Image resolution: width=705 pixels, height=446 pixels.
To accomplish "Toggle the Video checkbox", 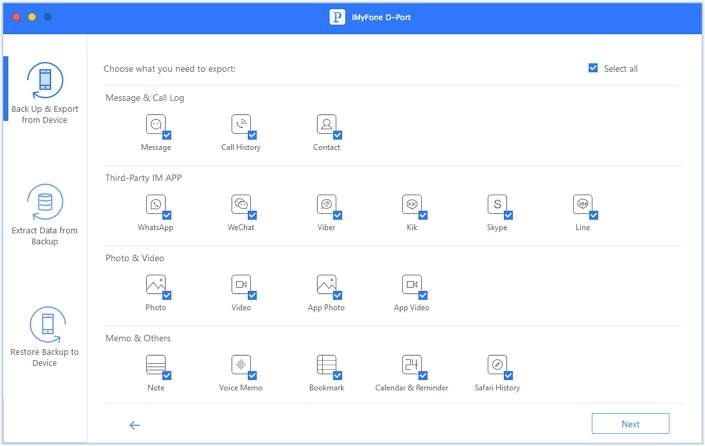I will 252,295.
